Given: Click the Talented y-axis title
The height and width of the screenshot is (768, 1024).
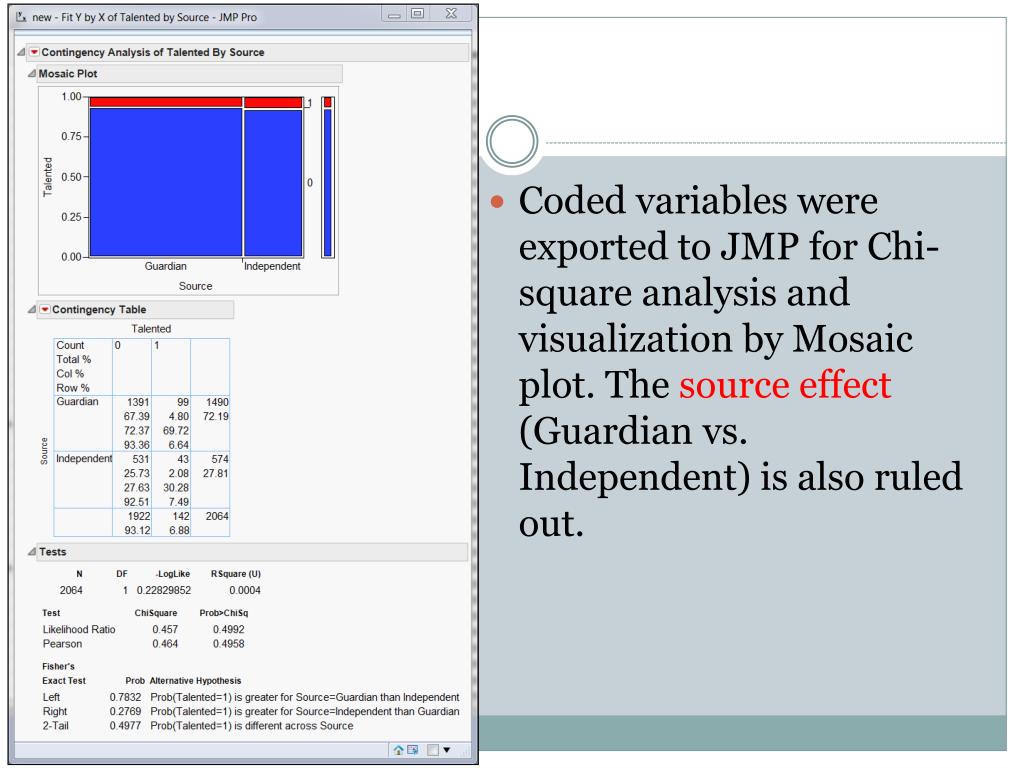Looking at the screenshot, I should 47,177.
